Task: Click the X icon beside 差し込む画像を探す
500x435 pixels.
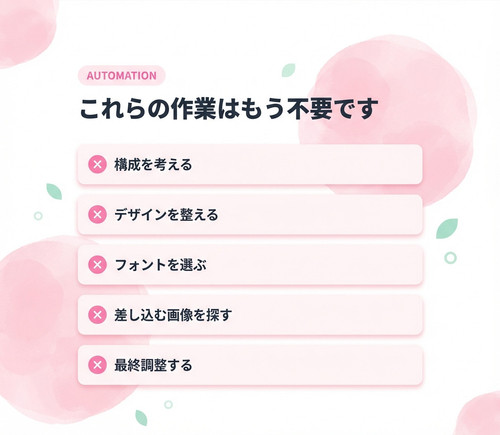Action: [97, 315]
